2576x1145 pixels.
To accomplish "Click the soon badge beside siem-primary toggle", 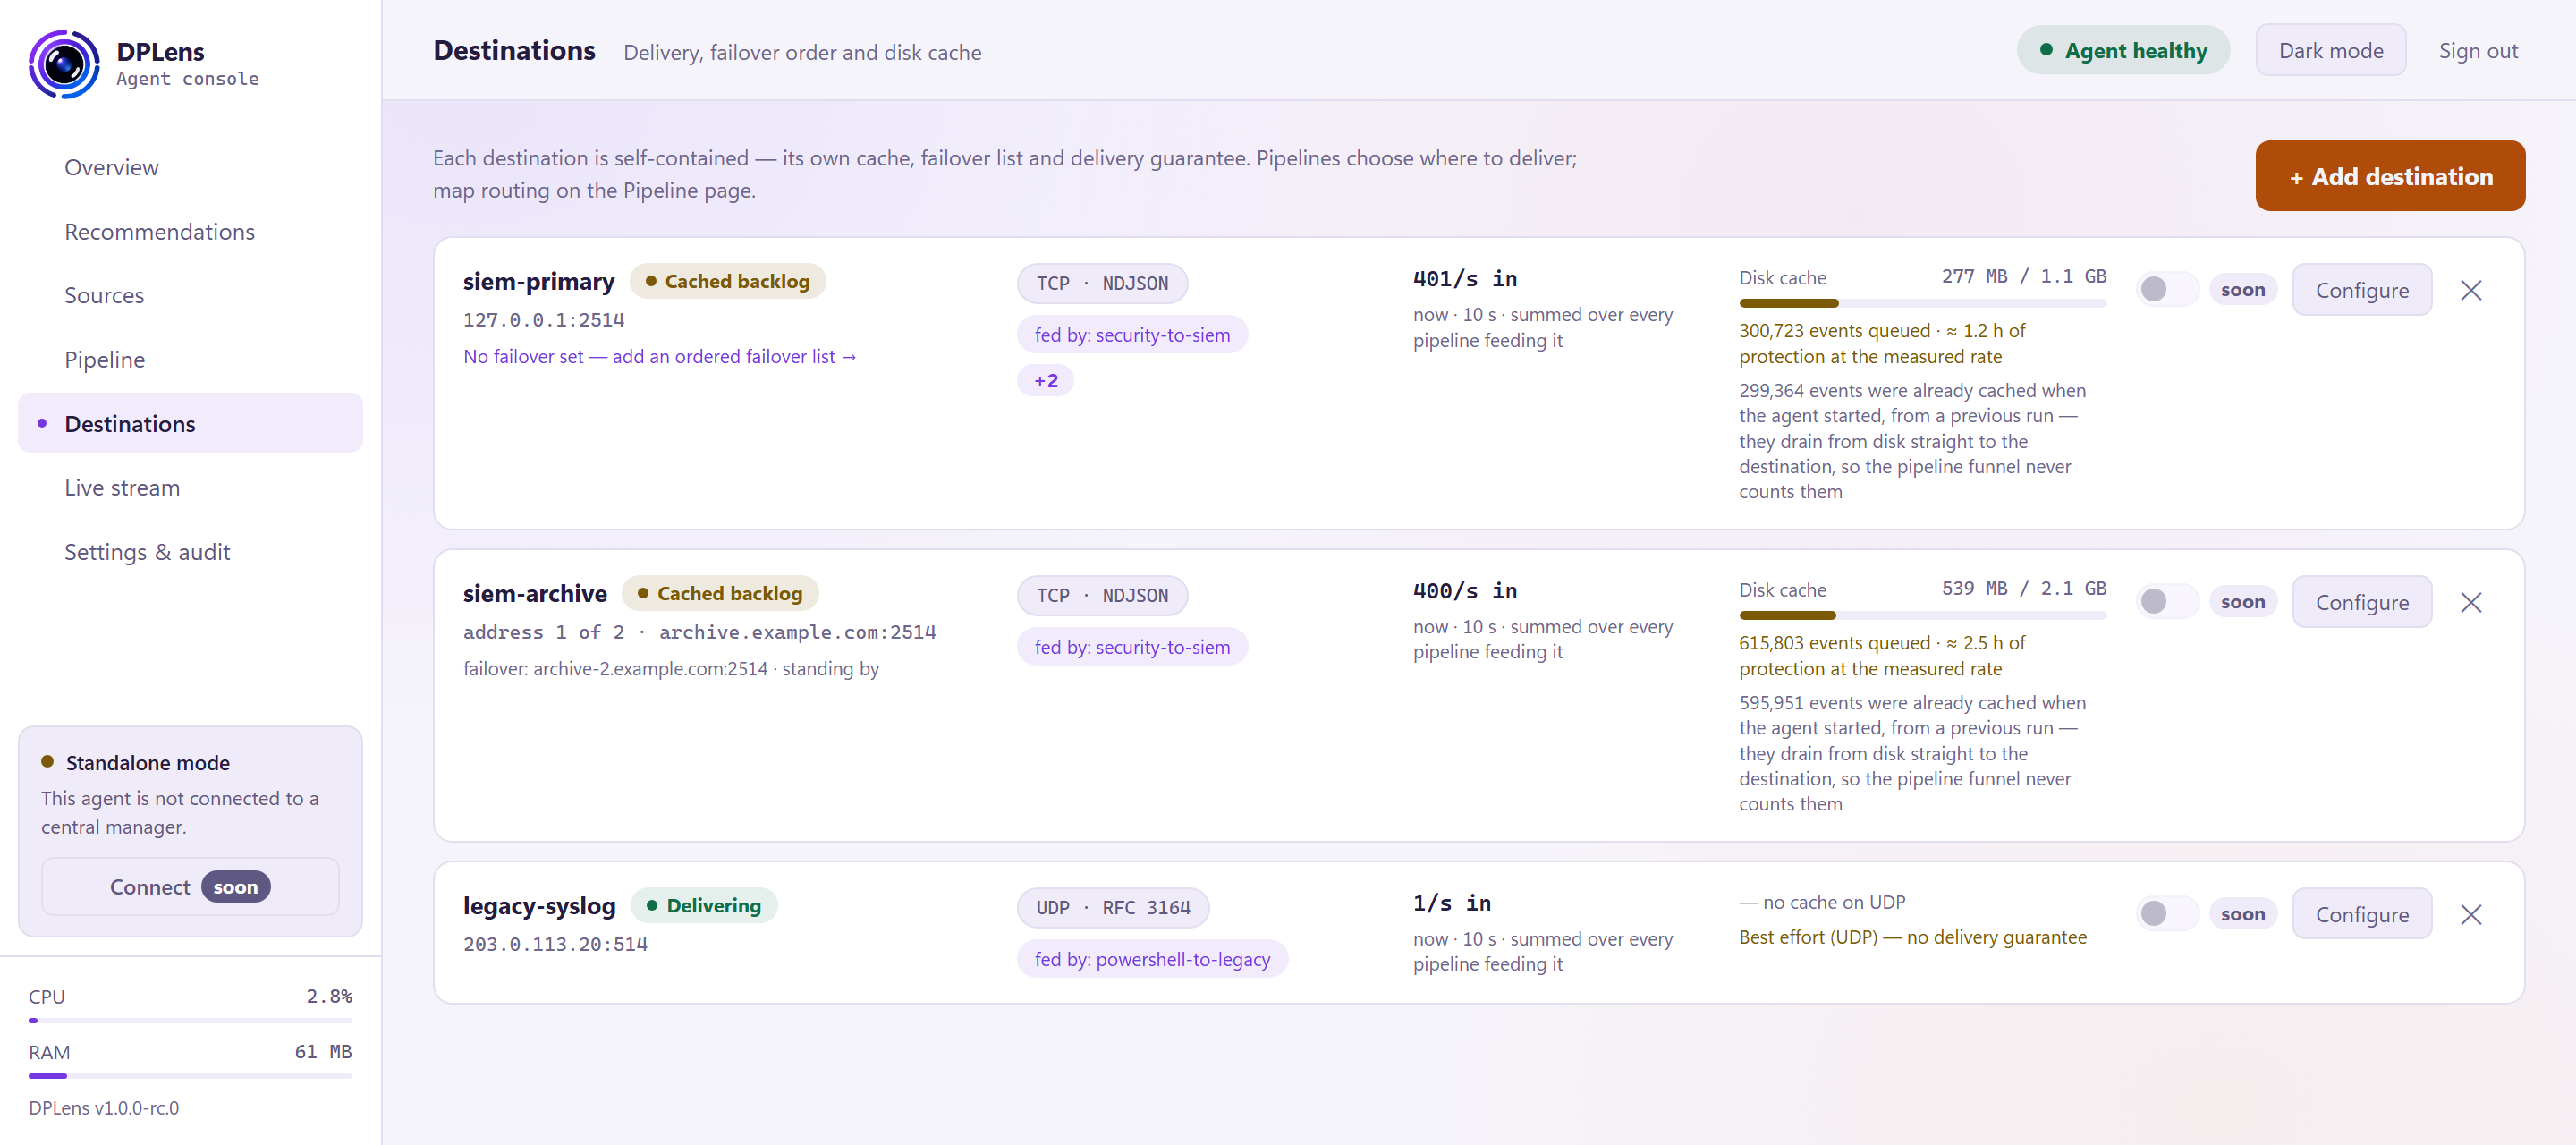I will click(2242, 290).
